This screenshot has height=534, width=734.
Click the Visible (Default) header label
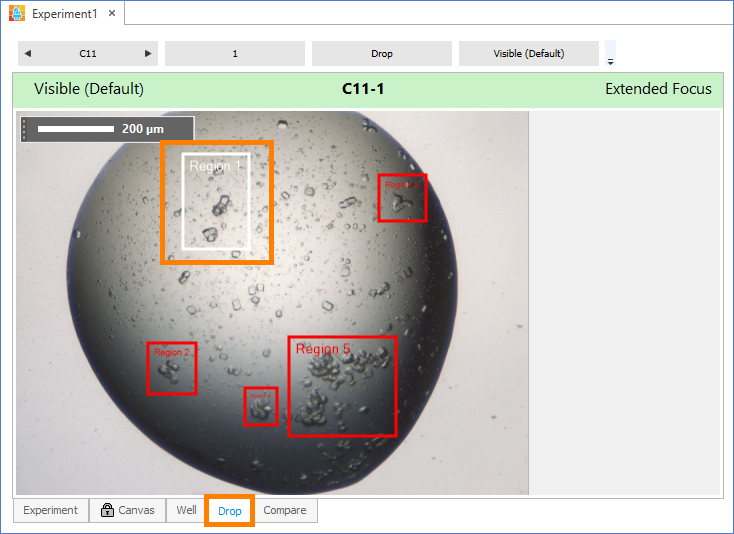(x=89, y=88)
